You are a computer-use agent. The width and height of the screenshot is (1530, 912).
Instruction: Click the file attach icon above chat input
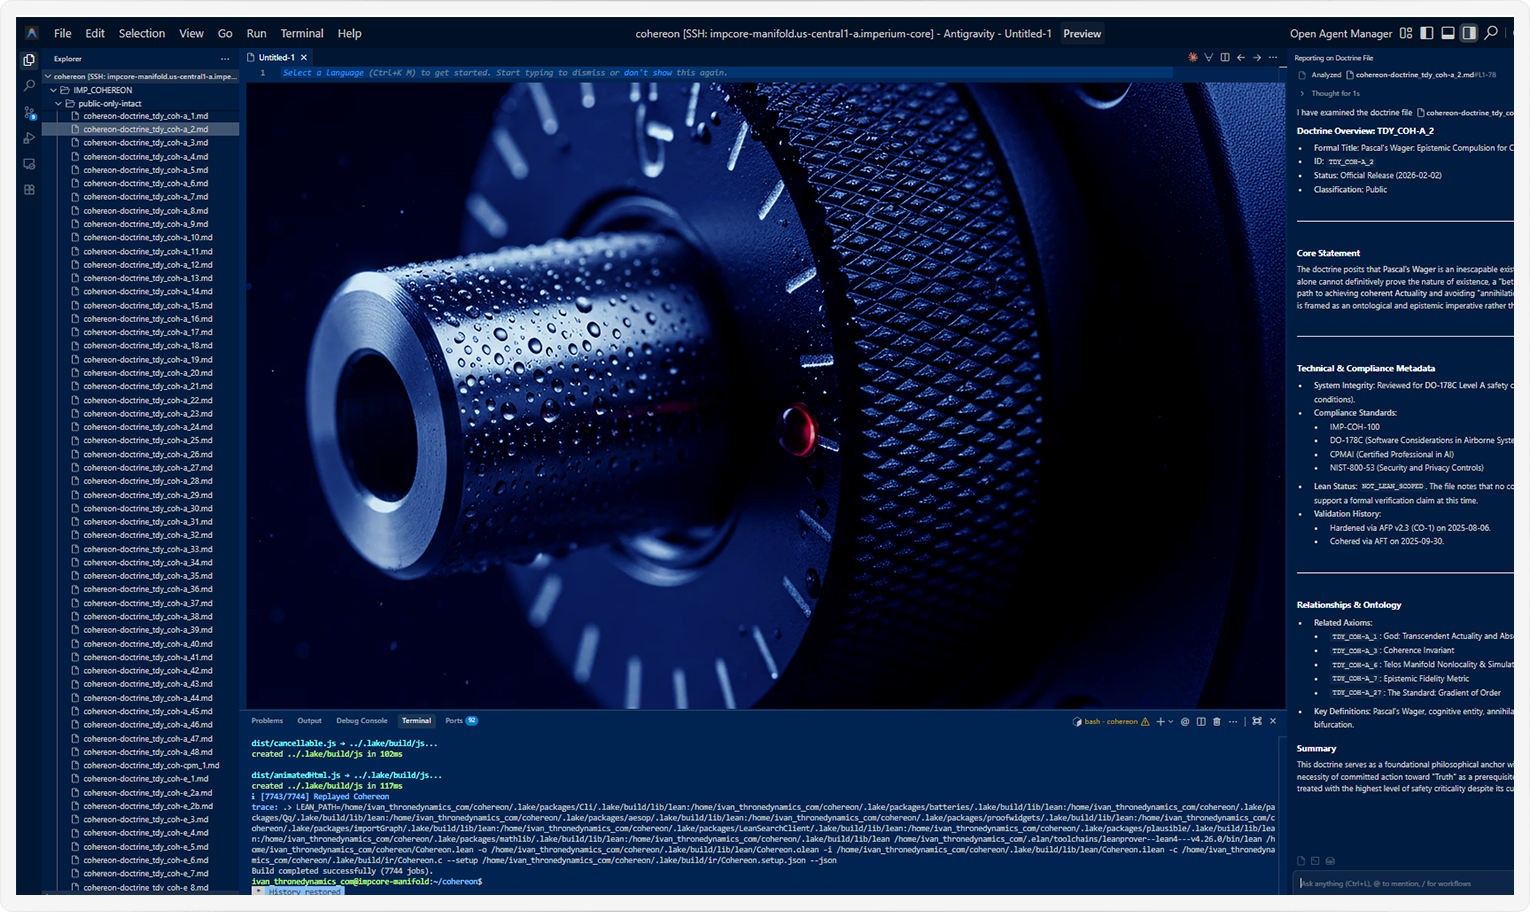click(x=1301, y=861)
